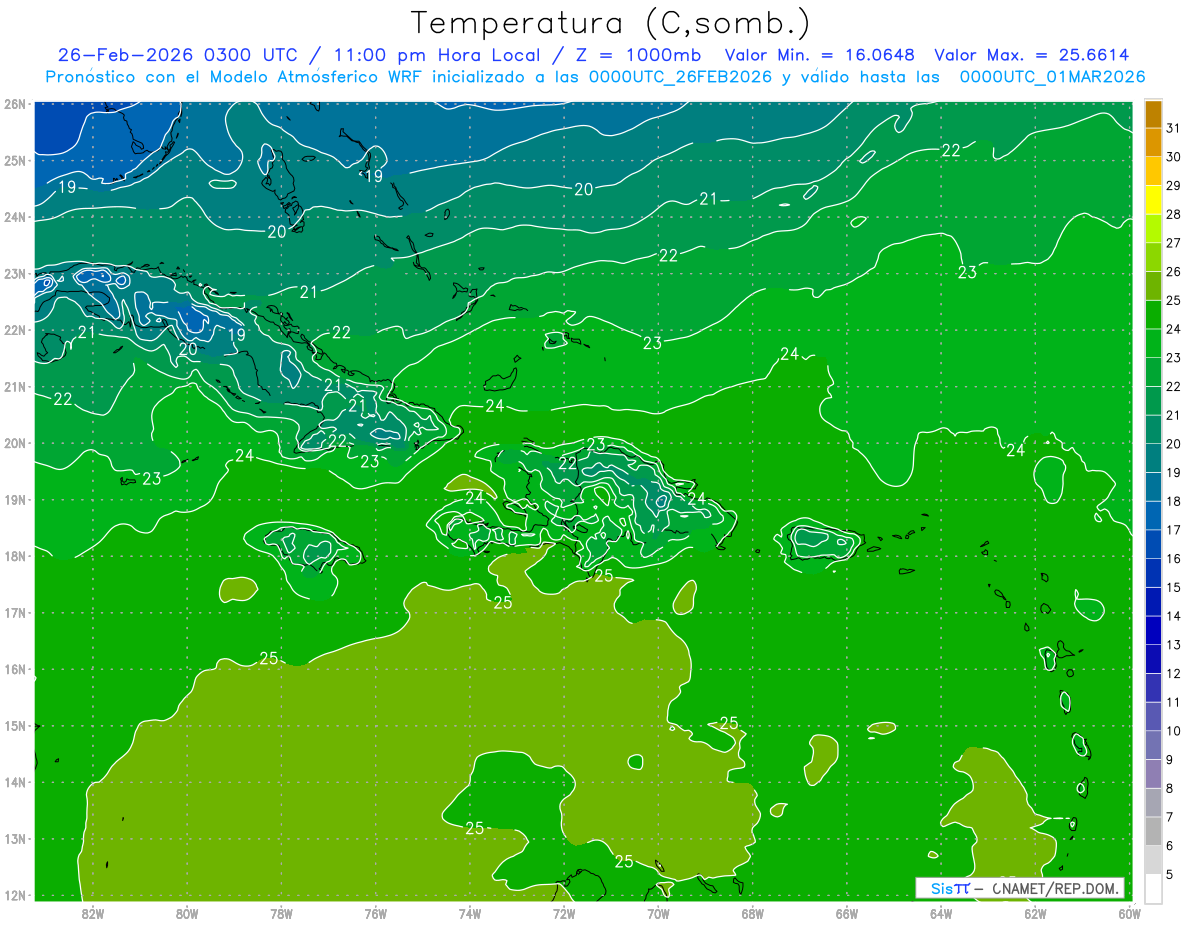Click the latitude label "26N"

(14, 103)
